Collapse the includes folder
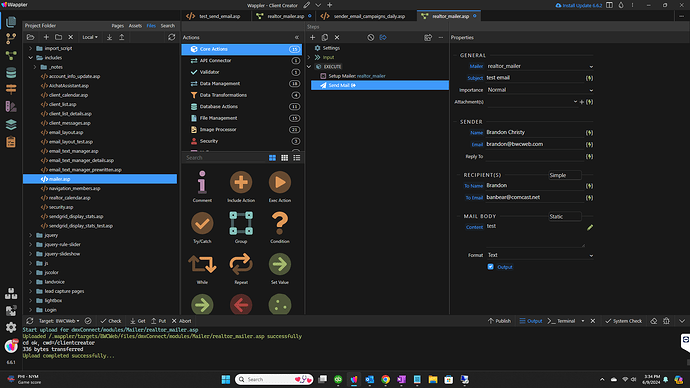Image resolution: width=690 pixels, height=388 pixels. (30, 58)
